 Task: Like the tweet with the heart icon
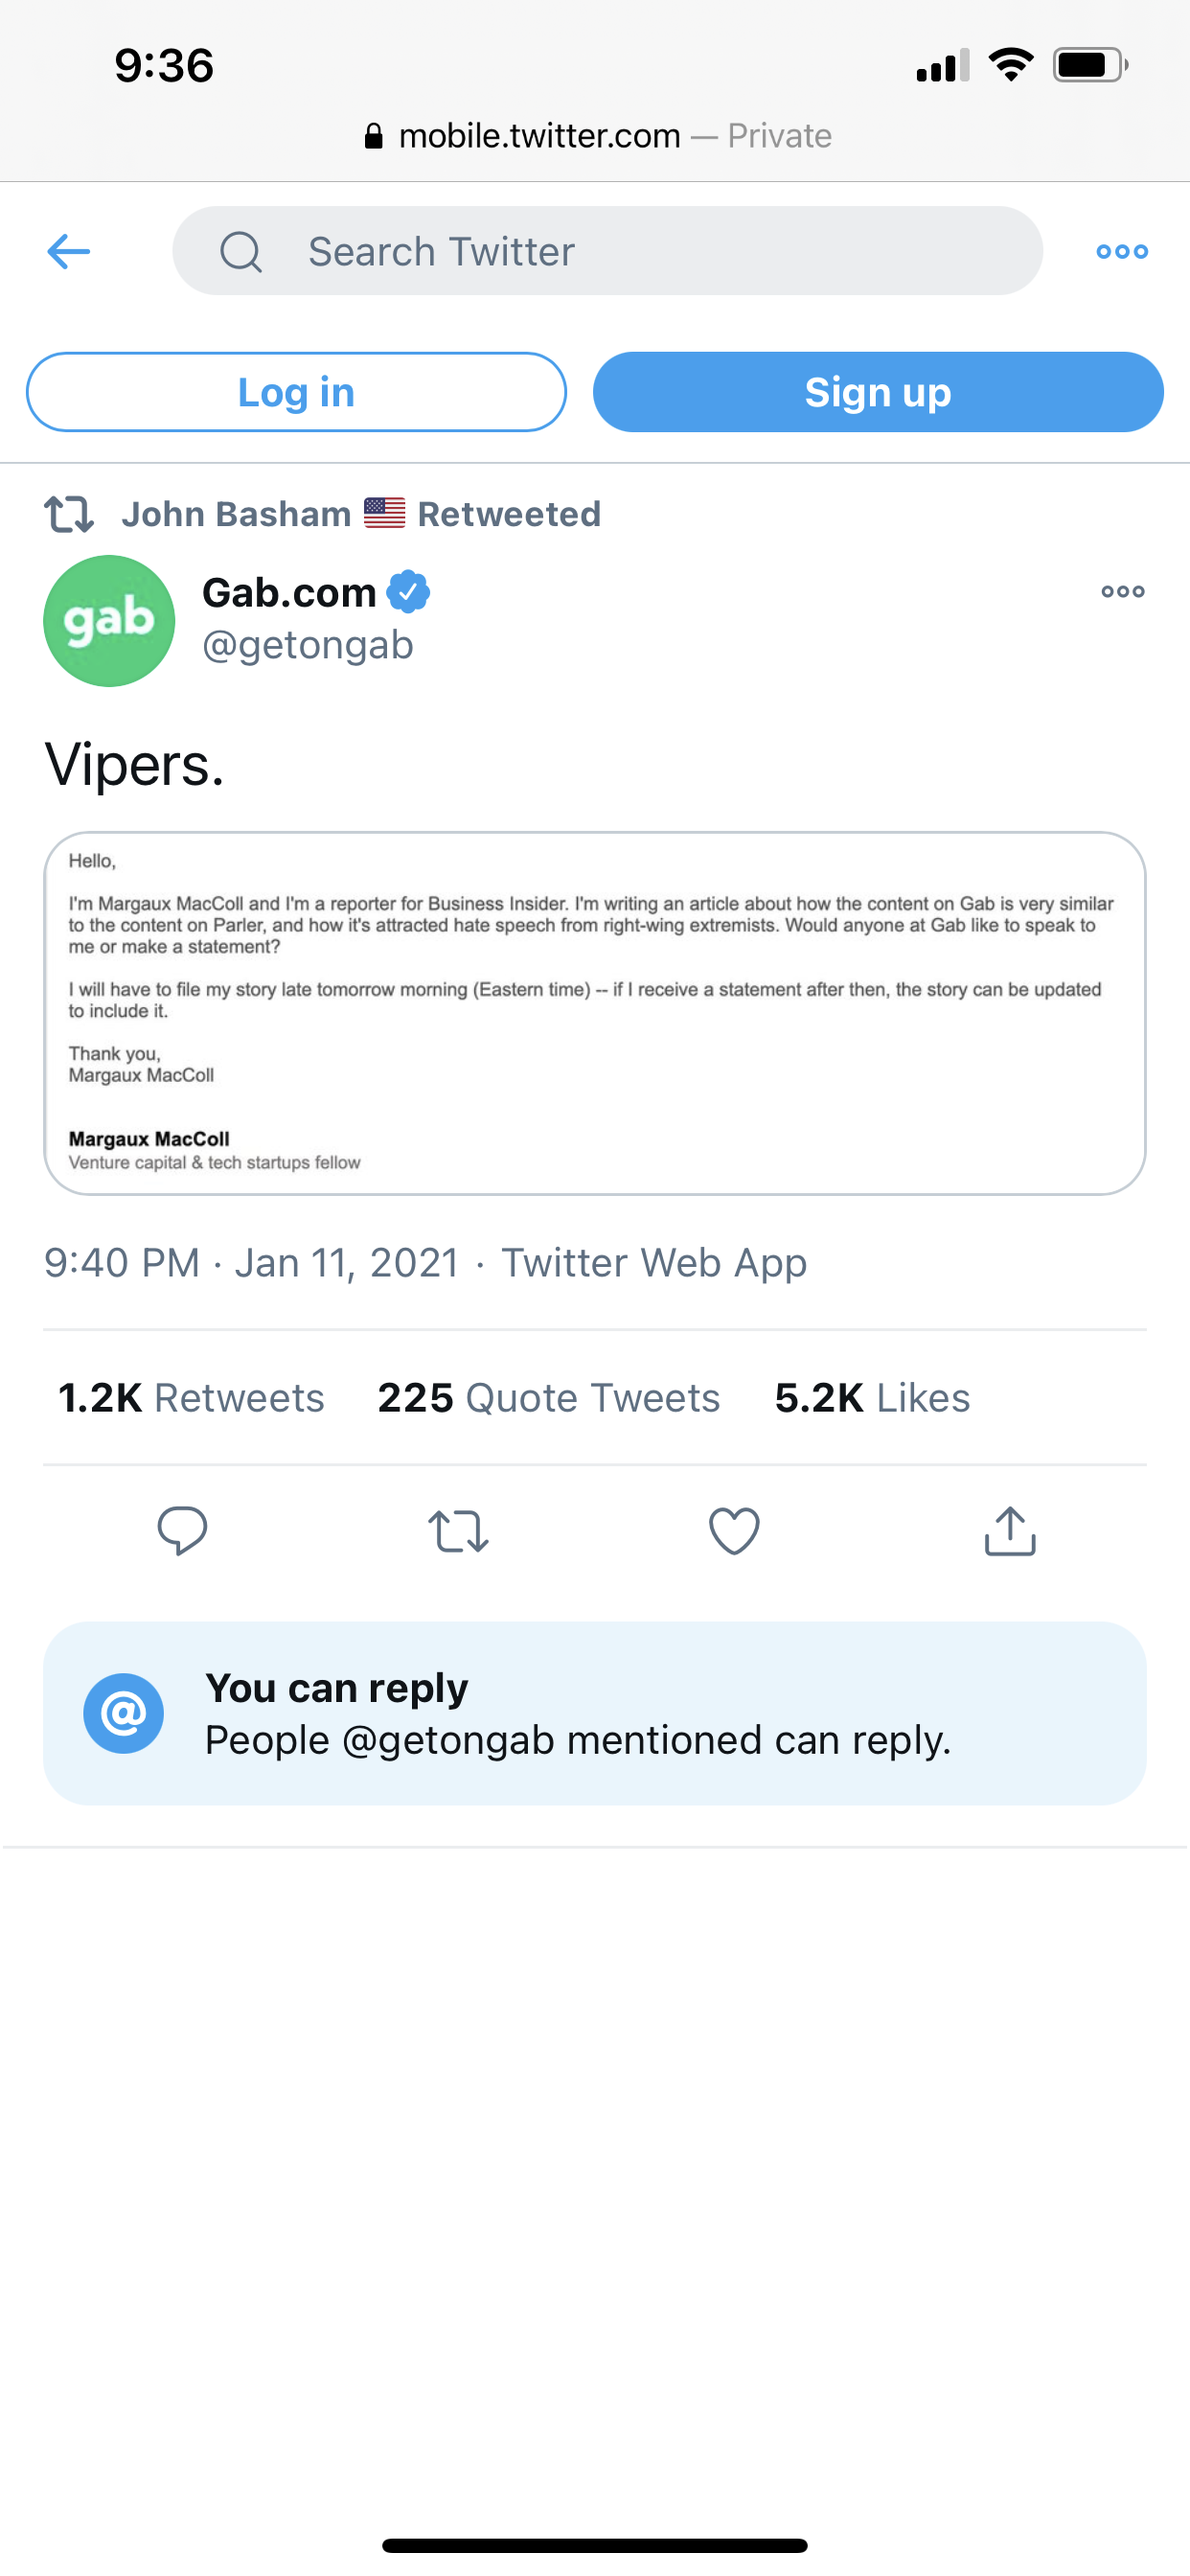pos(734,1531)
